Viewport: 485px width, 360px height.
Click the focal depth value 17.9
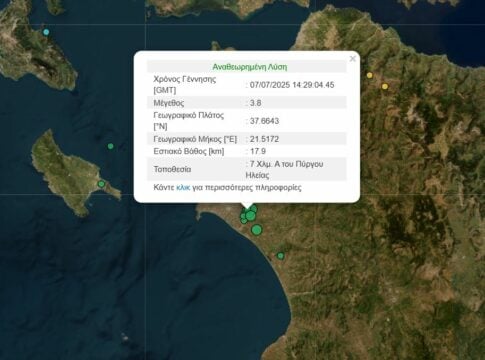coord(258,151)
